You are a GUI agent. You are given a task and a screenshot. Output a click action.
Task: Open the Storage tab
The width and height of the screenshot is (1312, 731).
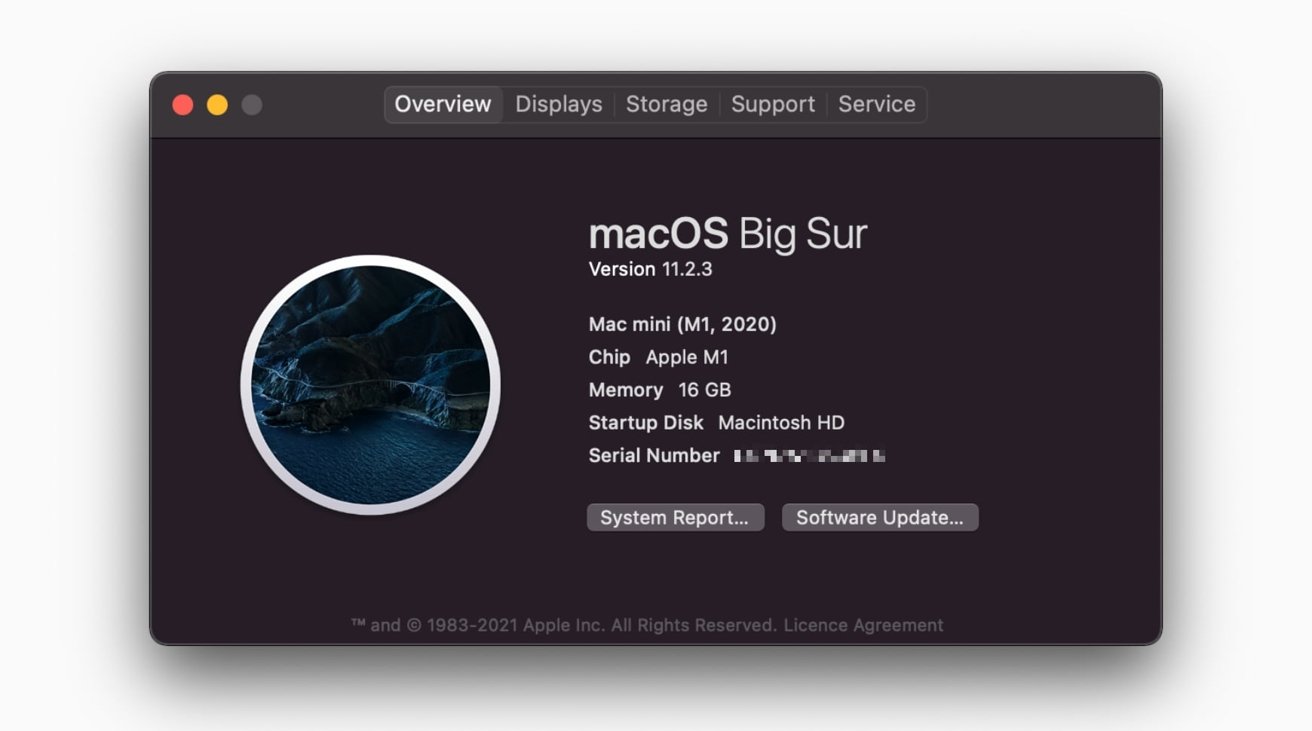click(666, 104)
